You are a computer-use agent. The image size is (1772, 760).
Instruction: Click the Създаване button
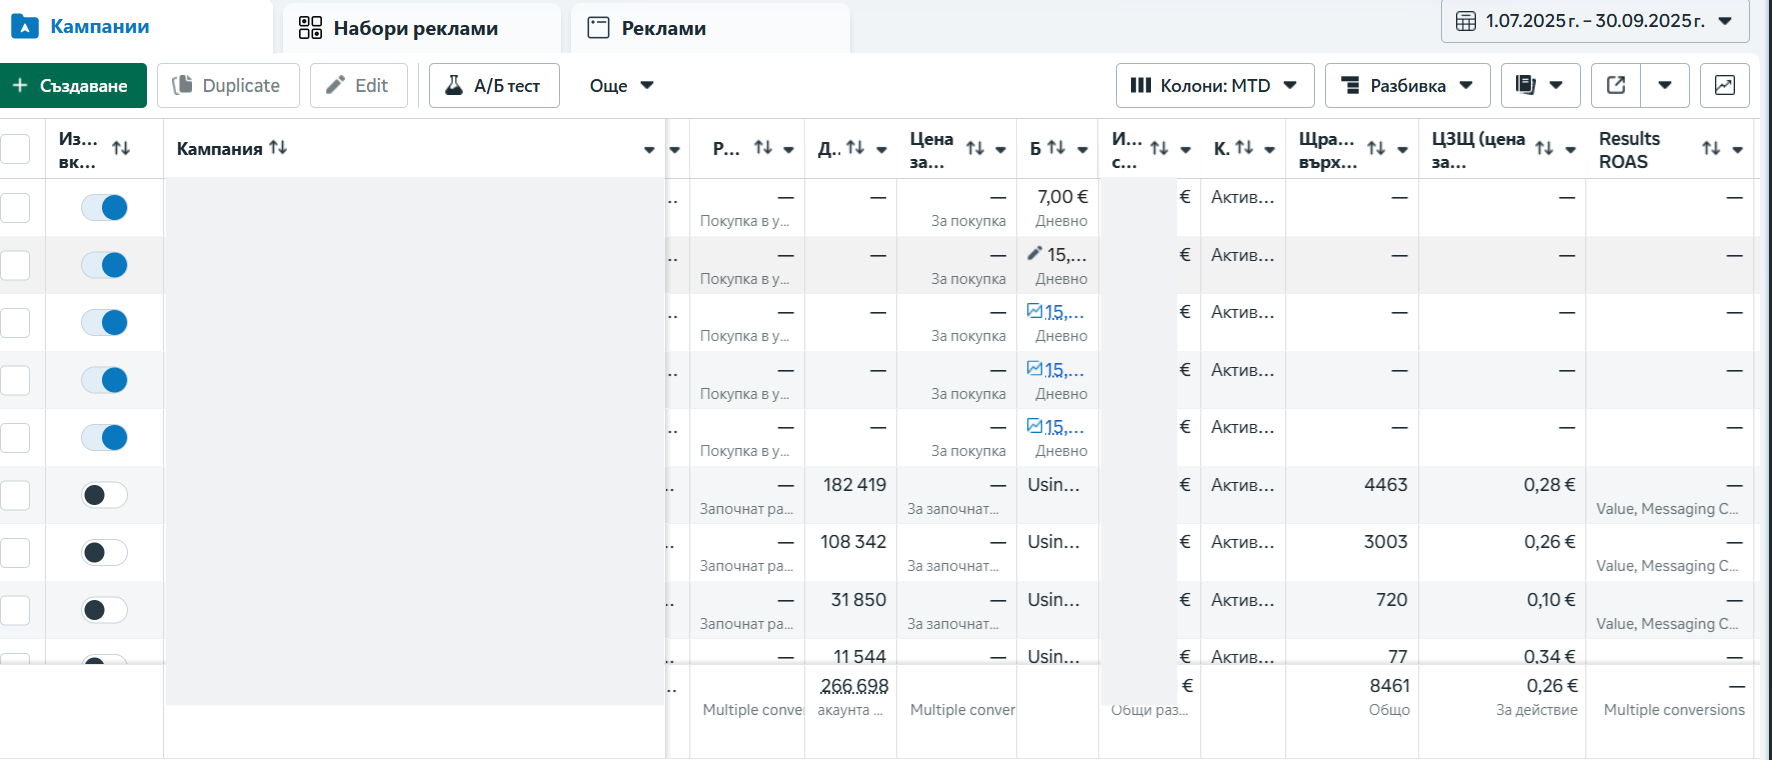pos(73,85)
